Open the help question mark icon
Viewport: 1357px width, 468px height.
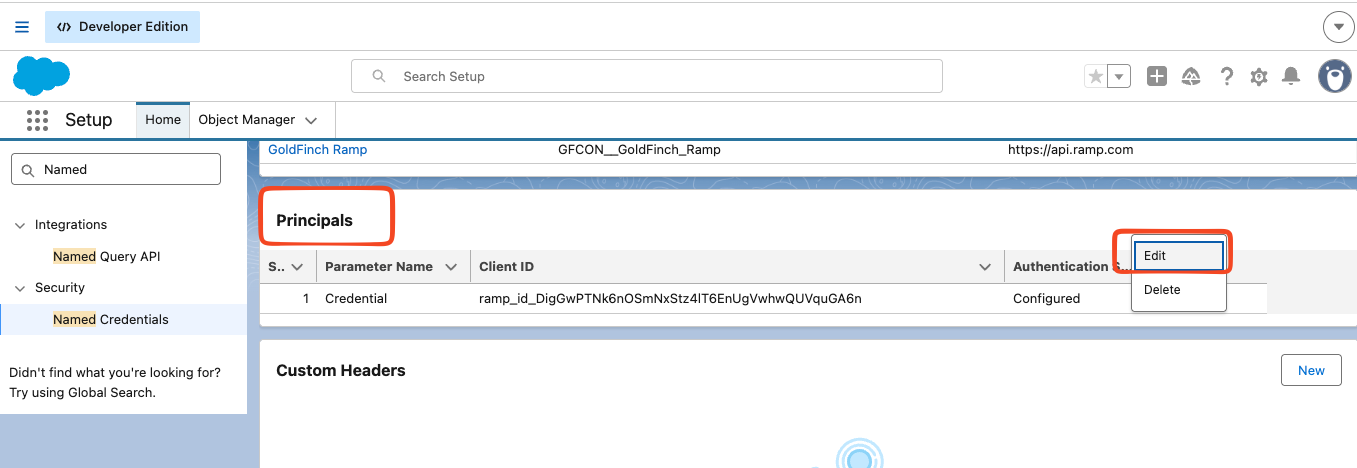(x=1226, y=76)
